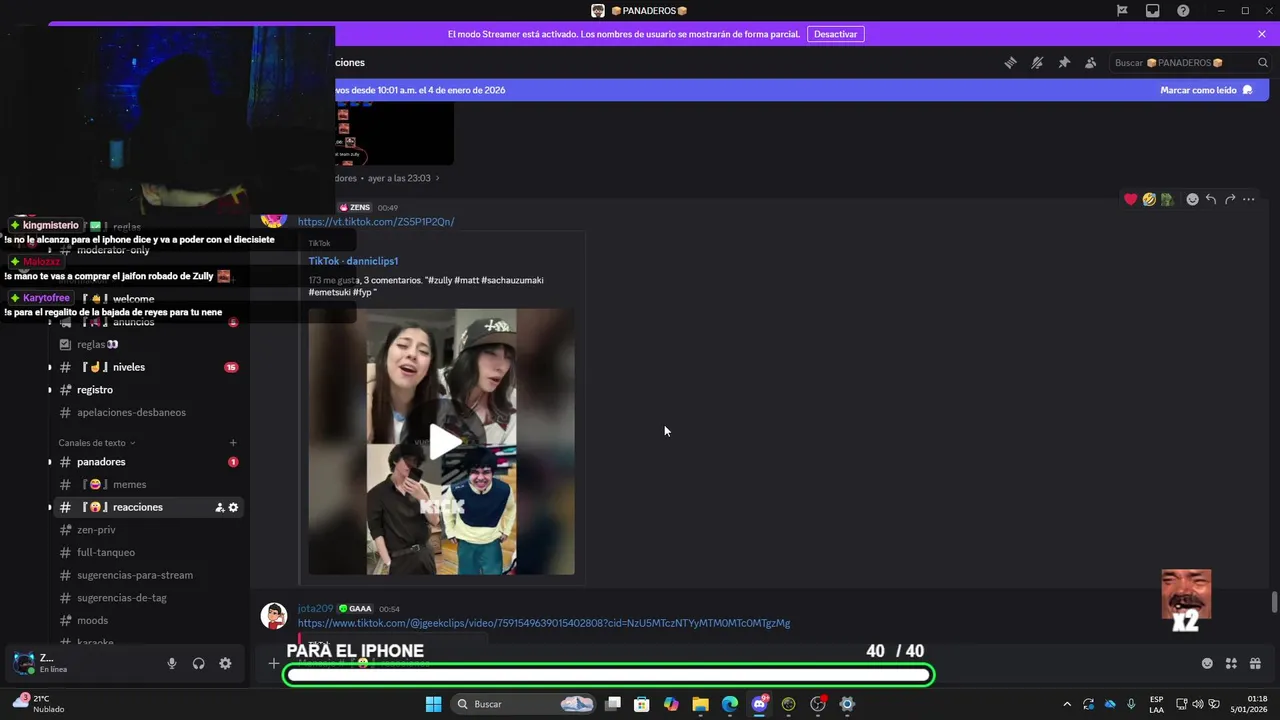Click the chat scrollbar thumb
The height and width of the screenshot is (720, 1280).
coord(1274,602)
